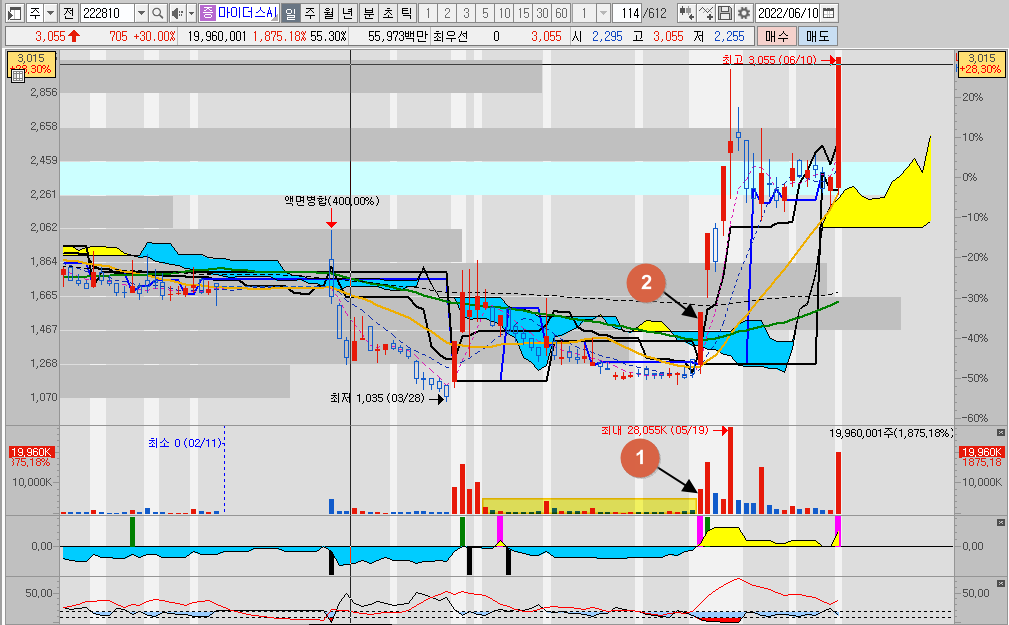Image resolution: width=1009 pixels, height=625 pixels.
Task: Click the 최저 1,035 (03/28) label
Action: [x=377, y=398]
